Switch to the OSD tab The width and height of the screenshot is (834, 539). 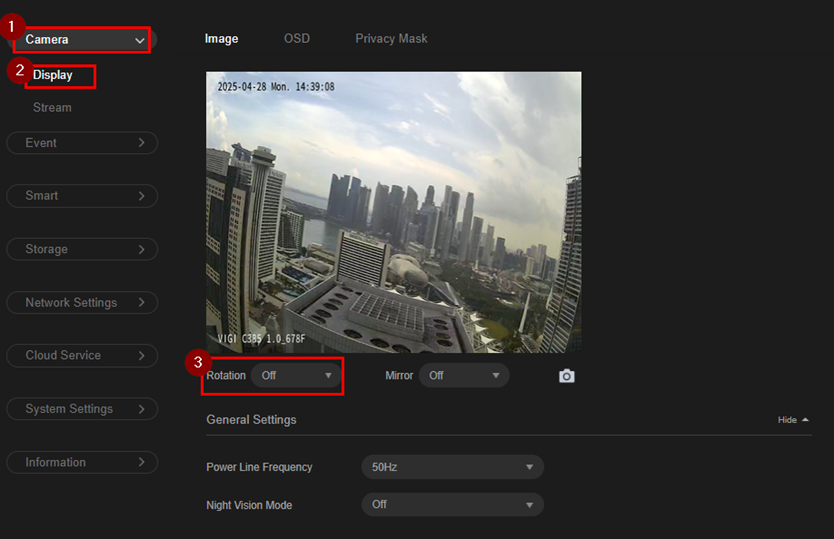[x=297, y=39]
